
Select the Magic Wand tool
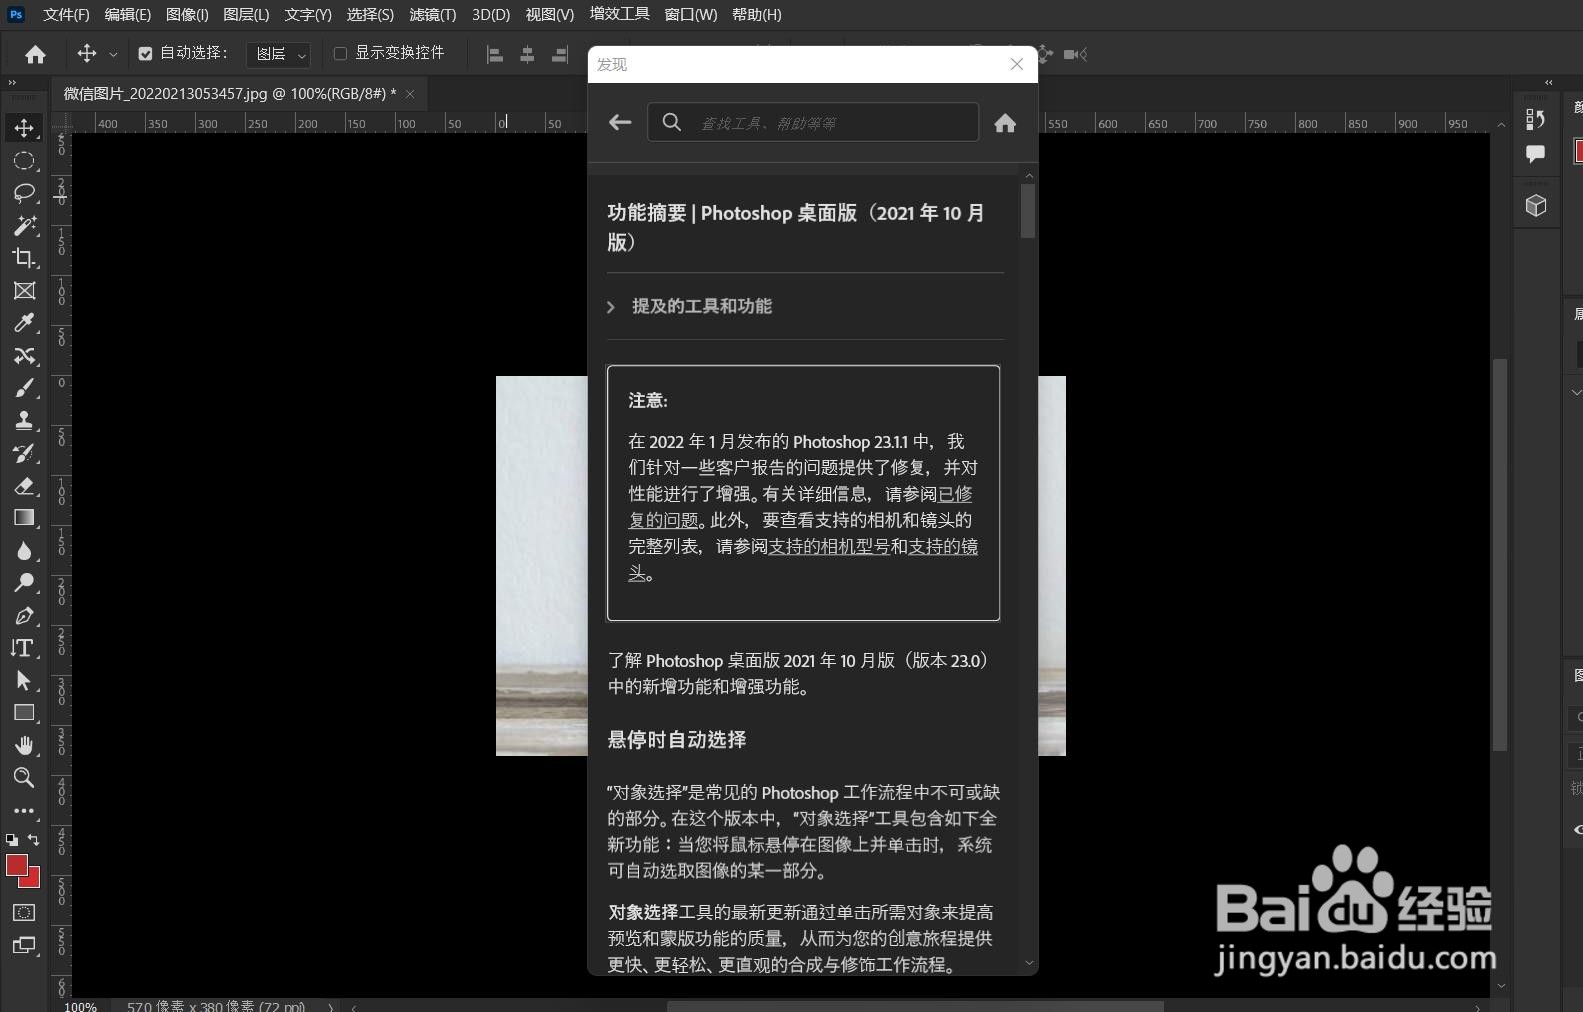pos(24,225)
